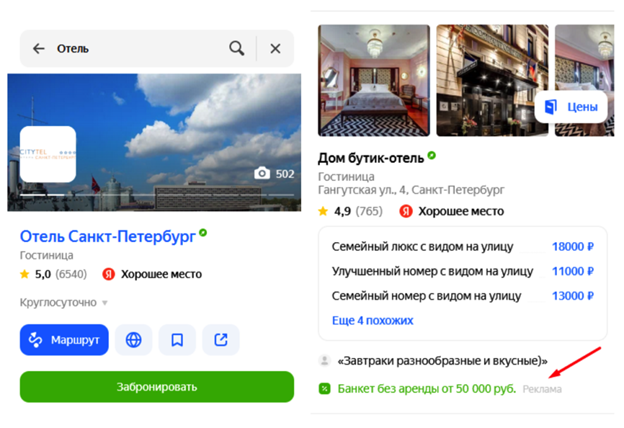Click the Citytel hotel logo thumbnail
This screenshot has height=428, width=624.
point(48,154)
